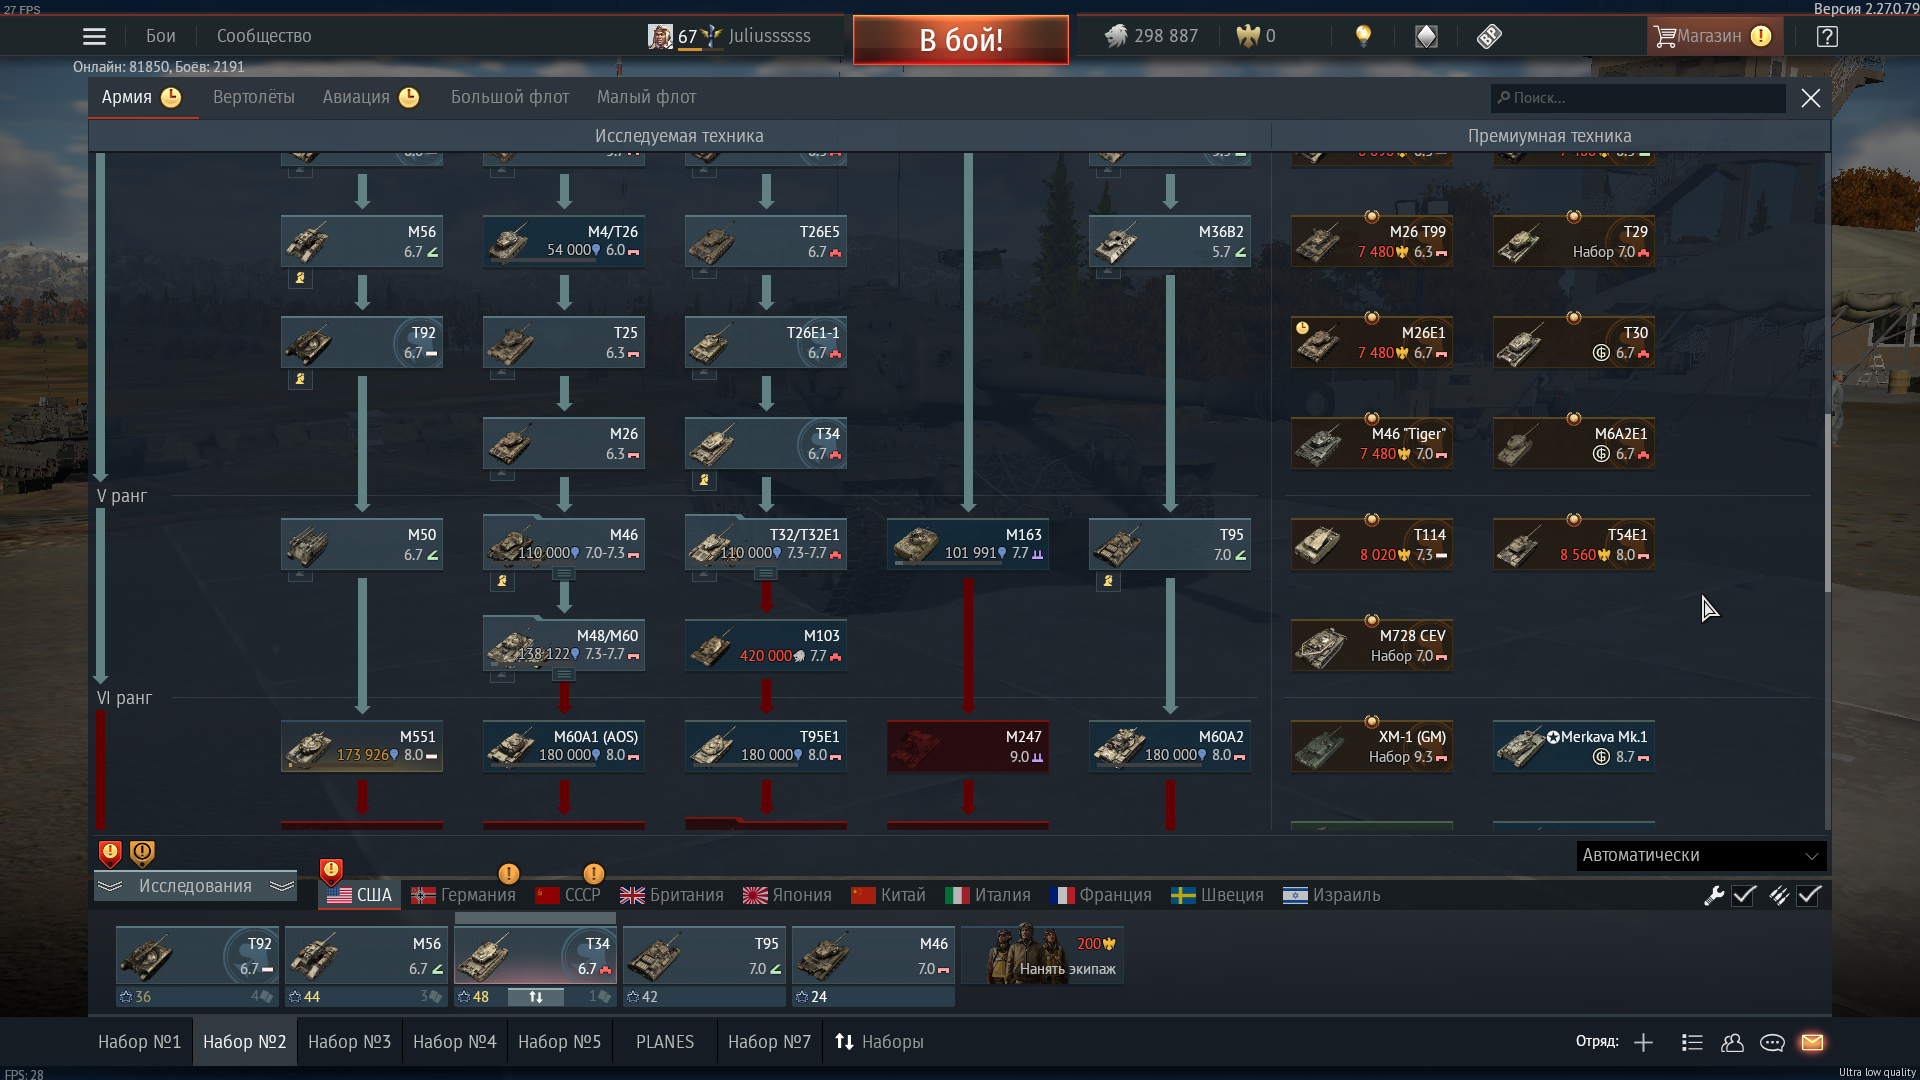1920x1080 pixels.
Task: Open the Сообщество menu
Action: tap(264, 36)
